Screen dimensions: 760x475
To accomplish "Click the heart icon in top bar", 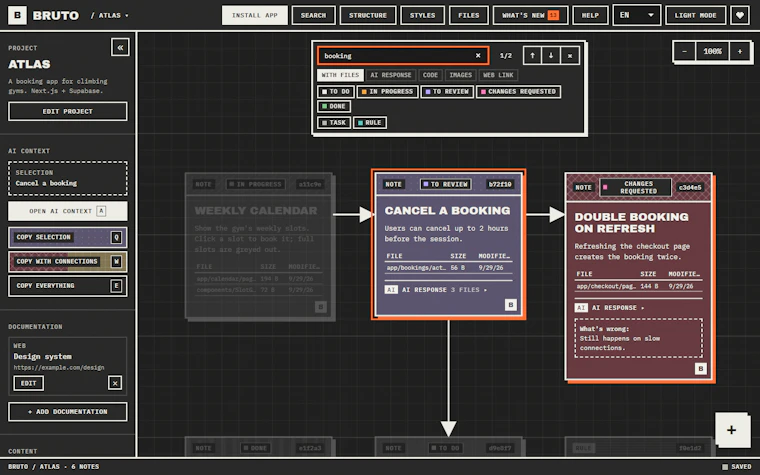I will tap(740, 15).
